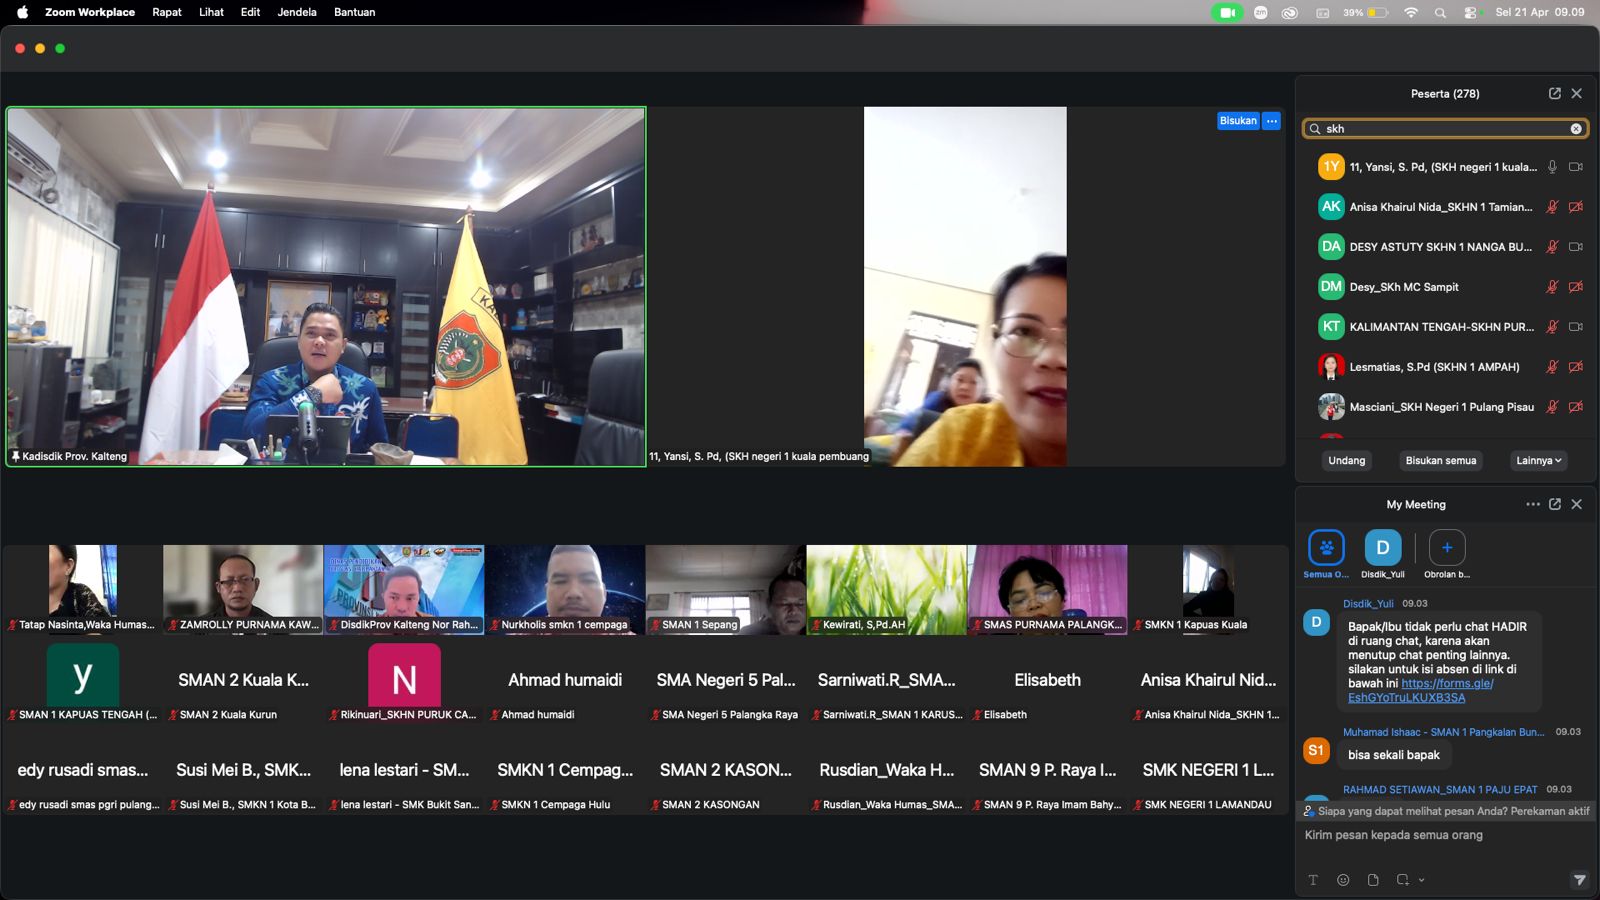Open the Jendela menu
The image size is (1600, 900).
pyautogui.click(x=297, y=12)
